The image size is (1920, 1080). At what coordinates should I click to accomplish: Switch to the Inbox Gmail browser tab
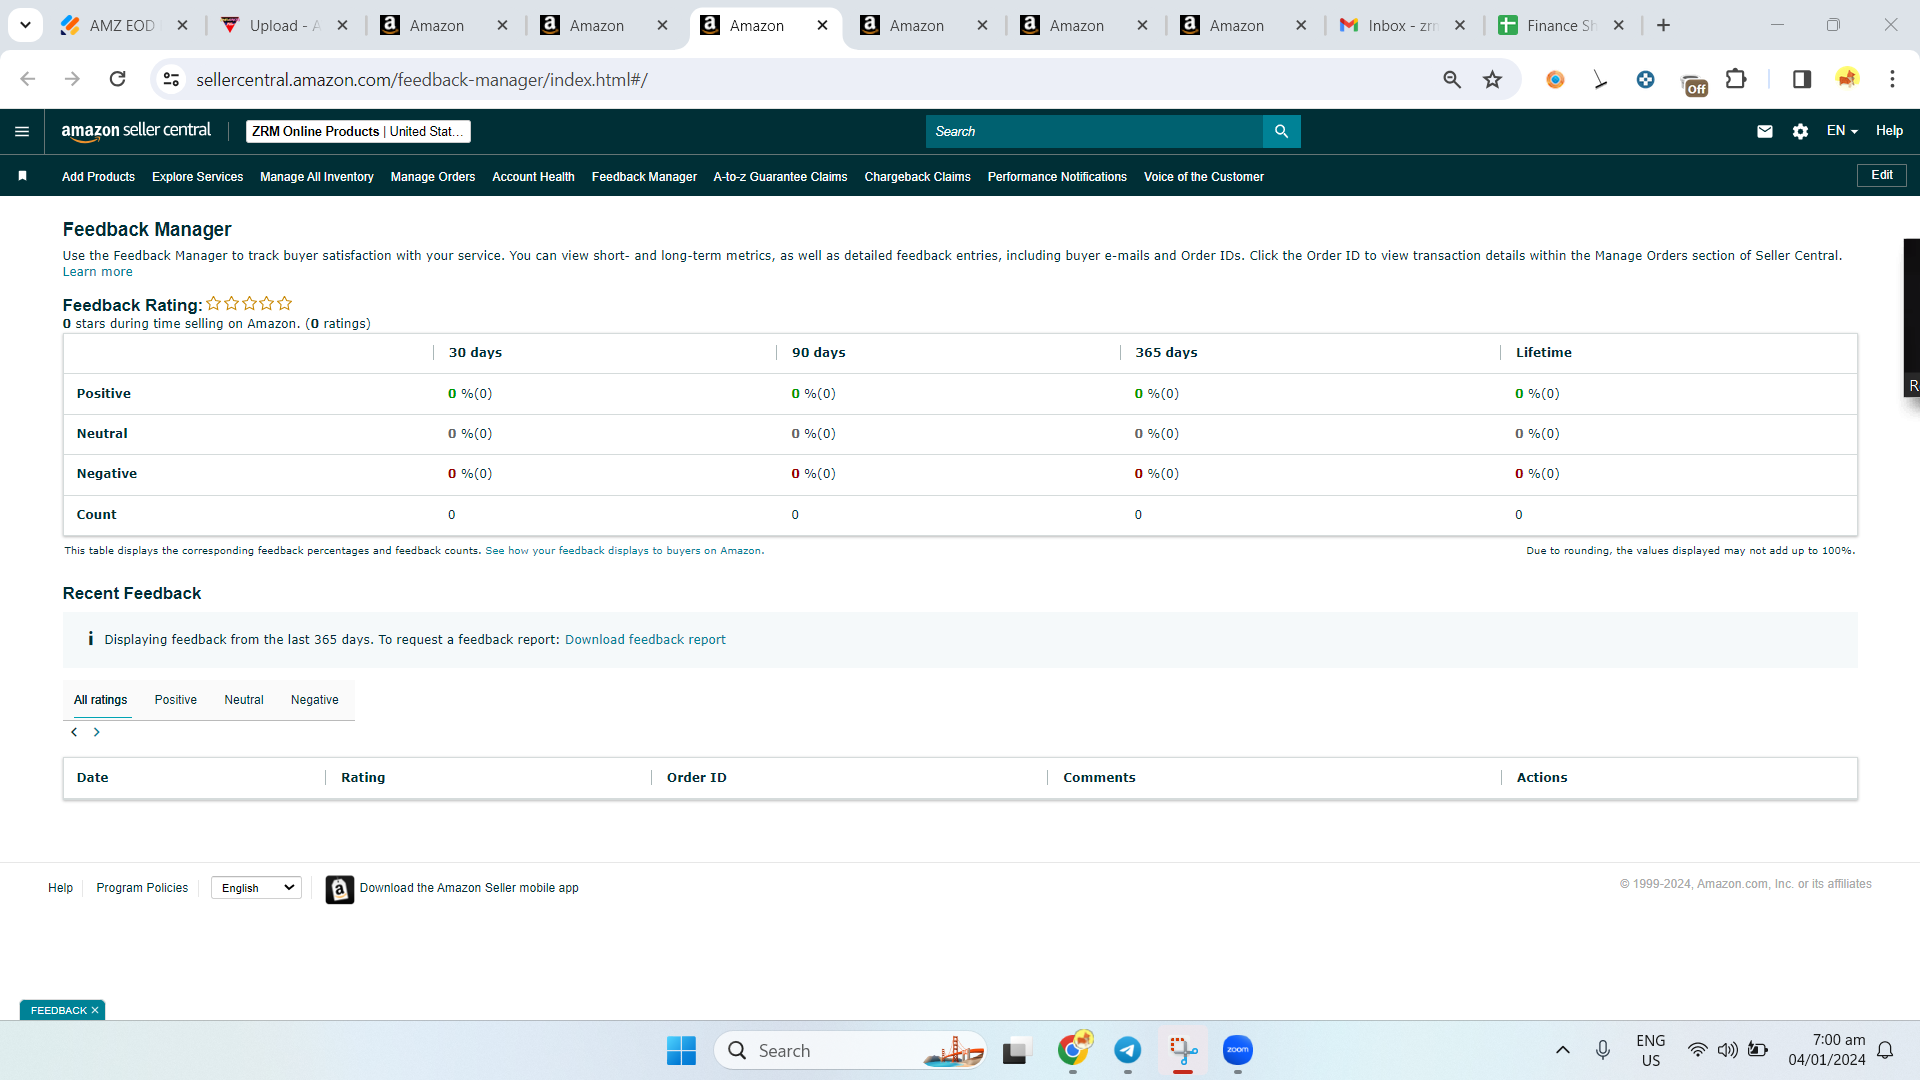click(x=1402, y=25)
